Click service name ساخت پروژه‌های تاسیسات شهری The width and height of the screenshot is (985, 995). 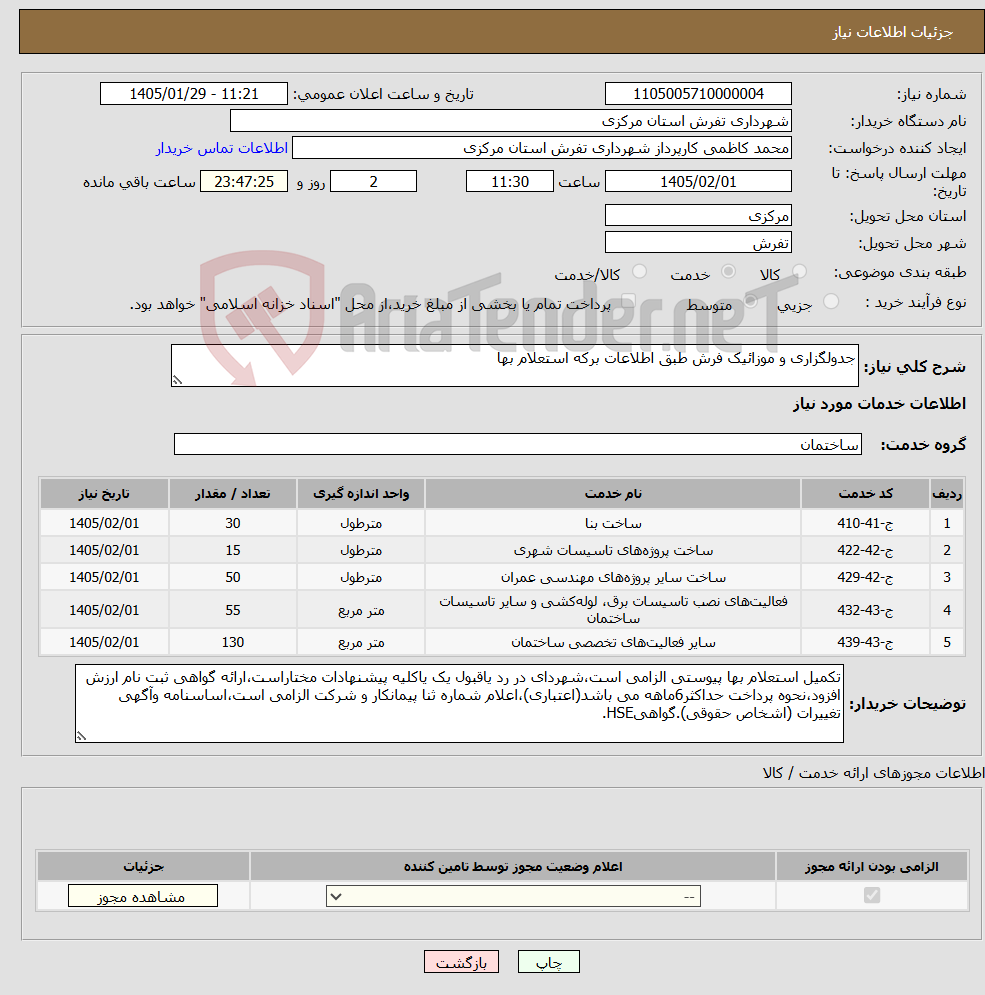(613, 550)
